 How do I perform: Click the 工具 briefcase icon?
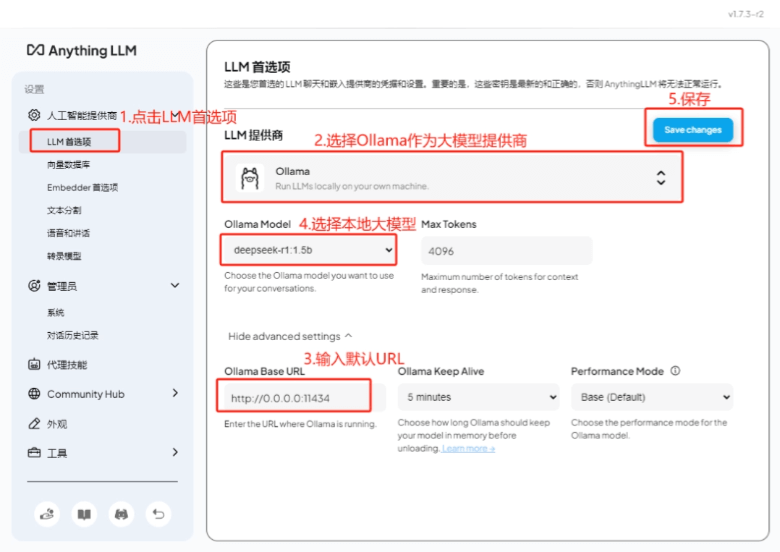tap(34, 453)
